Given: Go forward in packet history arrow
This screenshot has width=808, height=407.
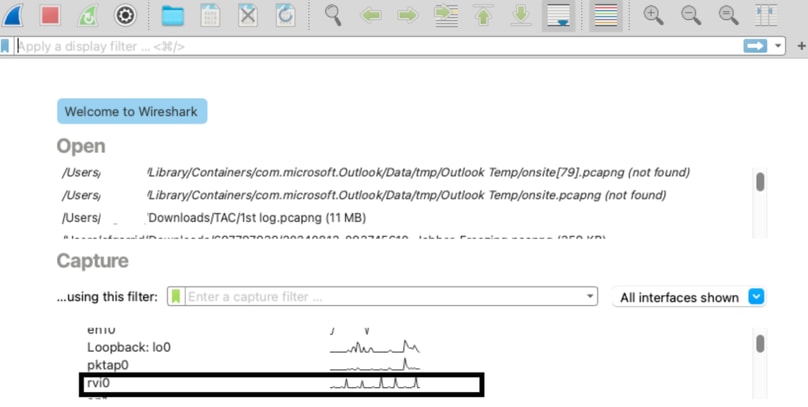Looking at the screenshot, I should (408, 15).
